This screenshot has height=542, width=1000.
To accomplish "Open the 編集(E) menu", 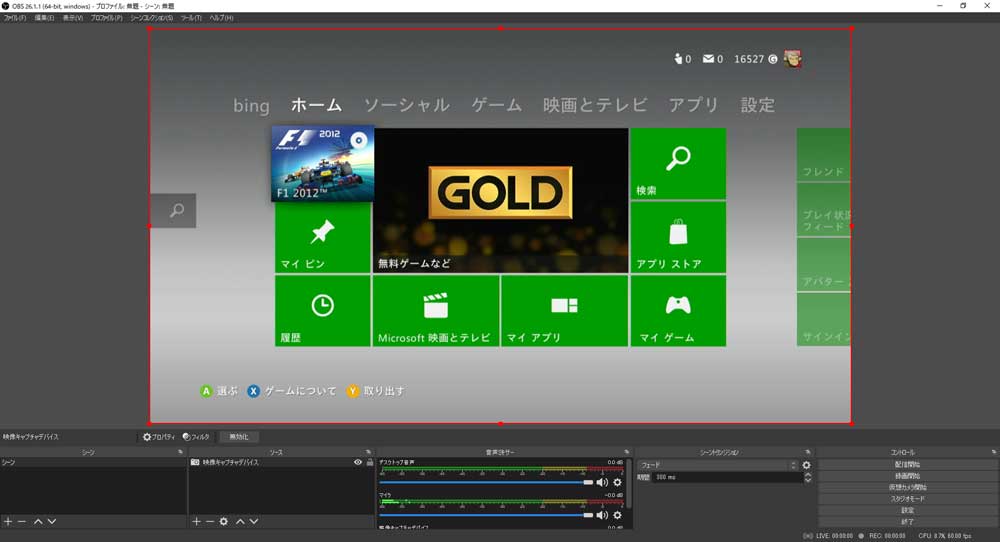I will pyautogui.click(x=44, y=18).
